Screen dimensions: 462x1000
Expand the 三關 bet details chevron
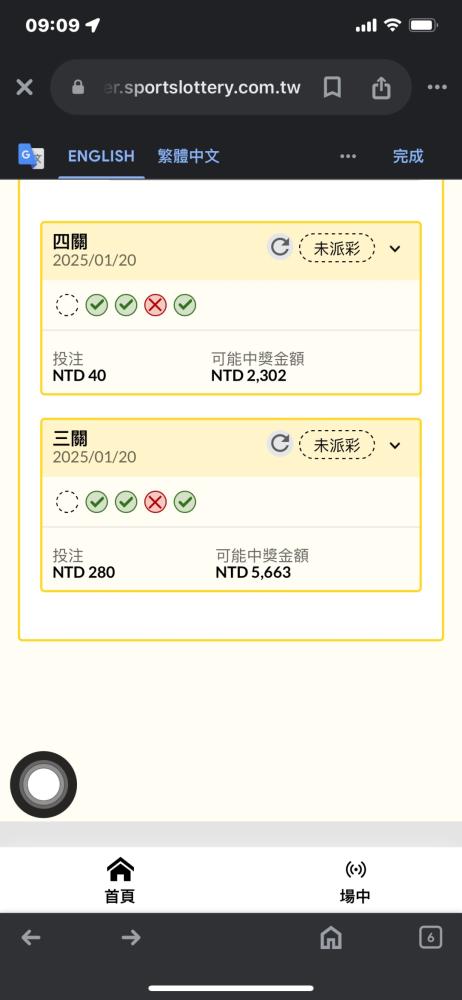395,445
